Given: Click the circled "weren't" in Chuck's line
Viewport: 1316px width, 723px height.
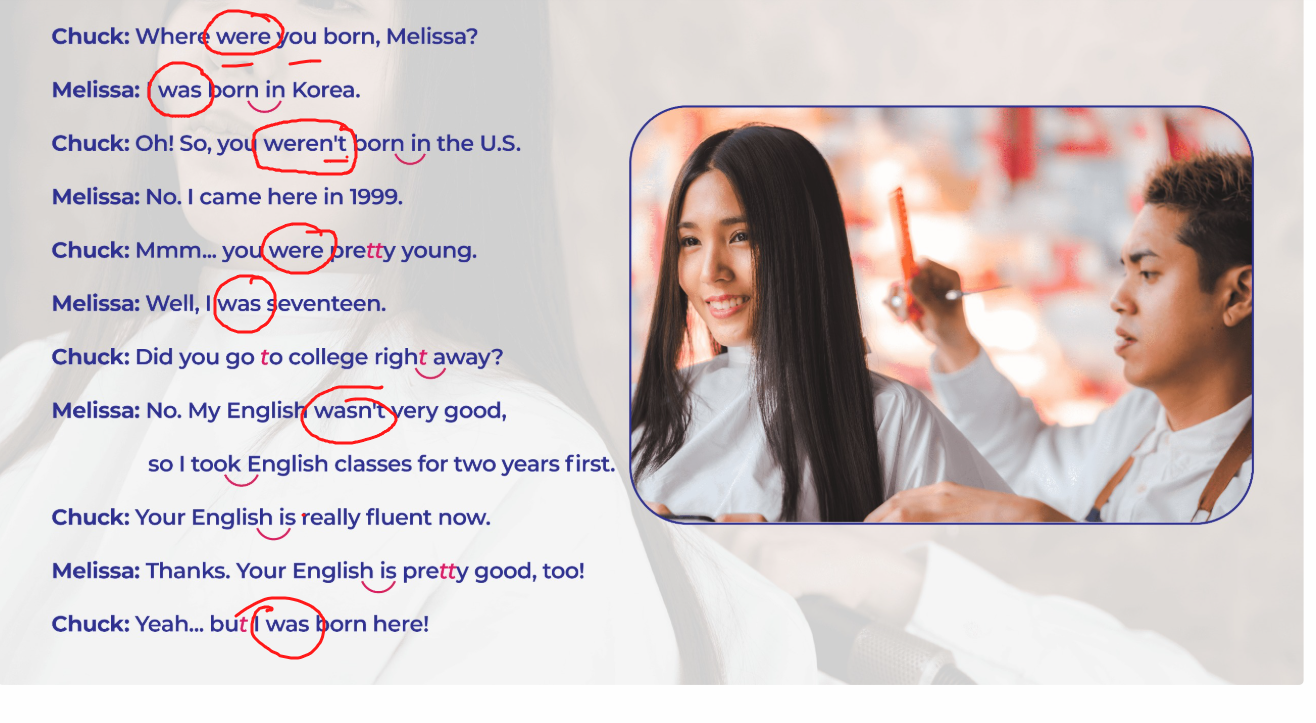Looking at the screenshot, I should click(x=305, y=144).
